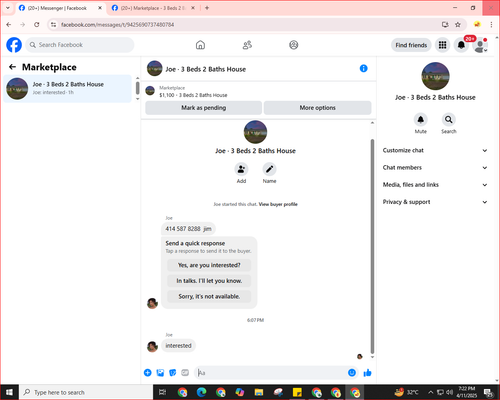Open File Explorer from the taskbar
This screenshot has width=500, height=400.
(259, 392)
